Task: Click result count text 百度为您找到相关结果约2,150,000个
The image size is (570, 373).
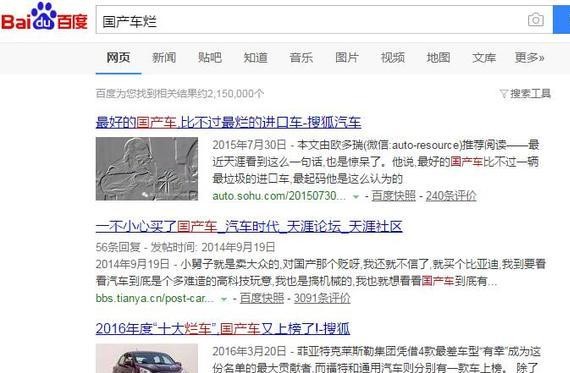Action: click(x=180, y=94)
